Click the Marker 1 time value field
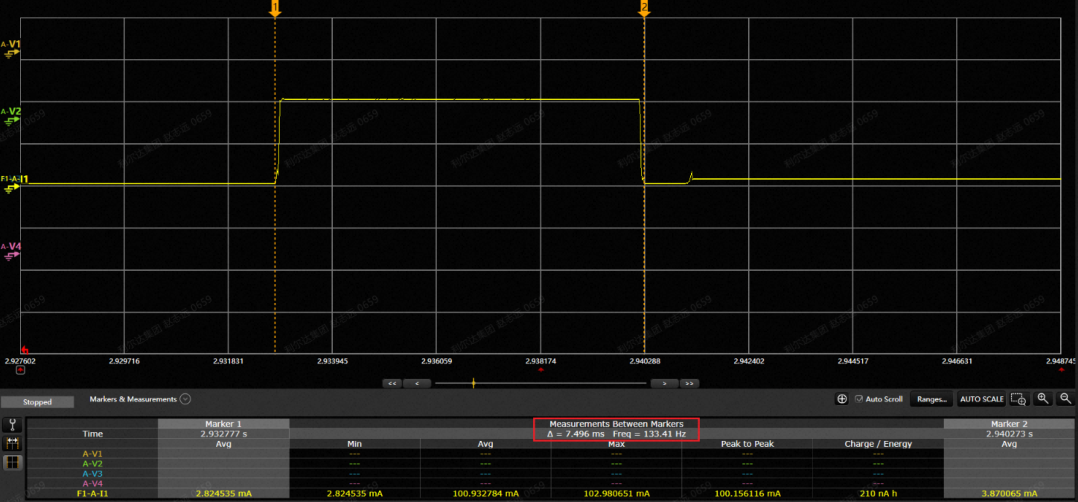 pyautogui.click(x=223, y=434)
